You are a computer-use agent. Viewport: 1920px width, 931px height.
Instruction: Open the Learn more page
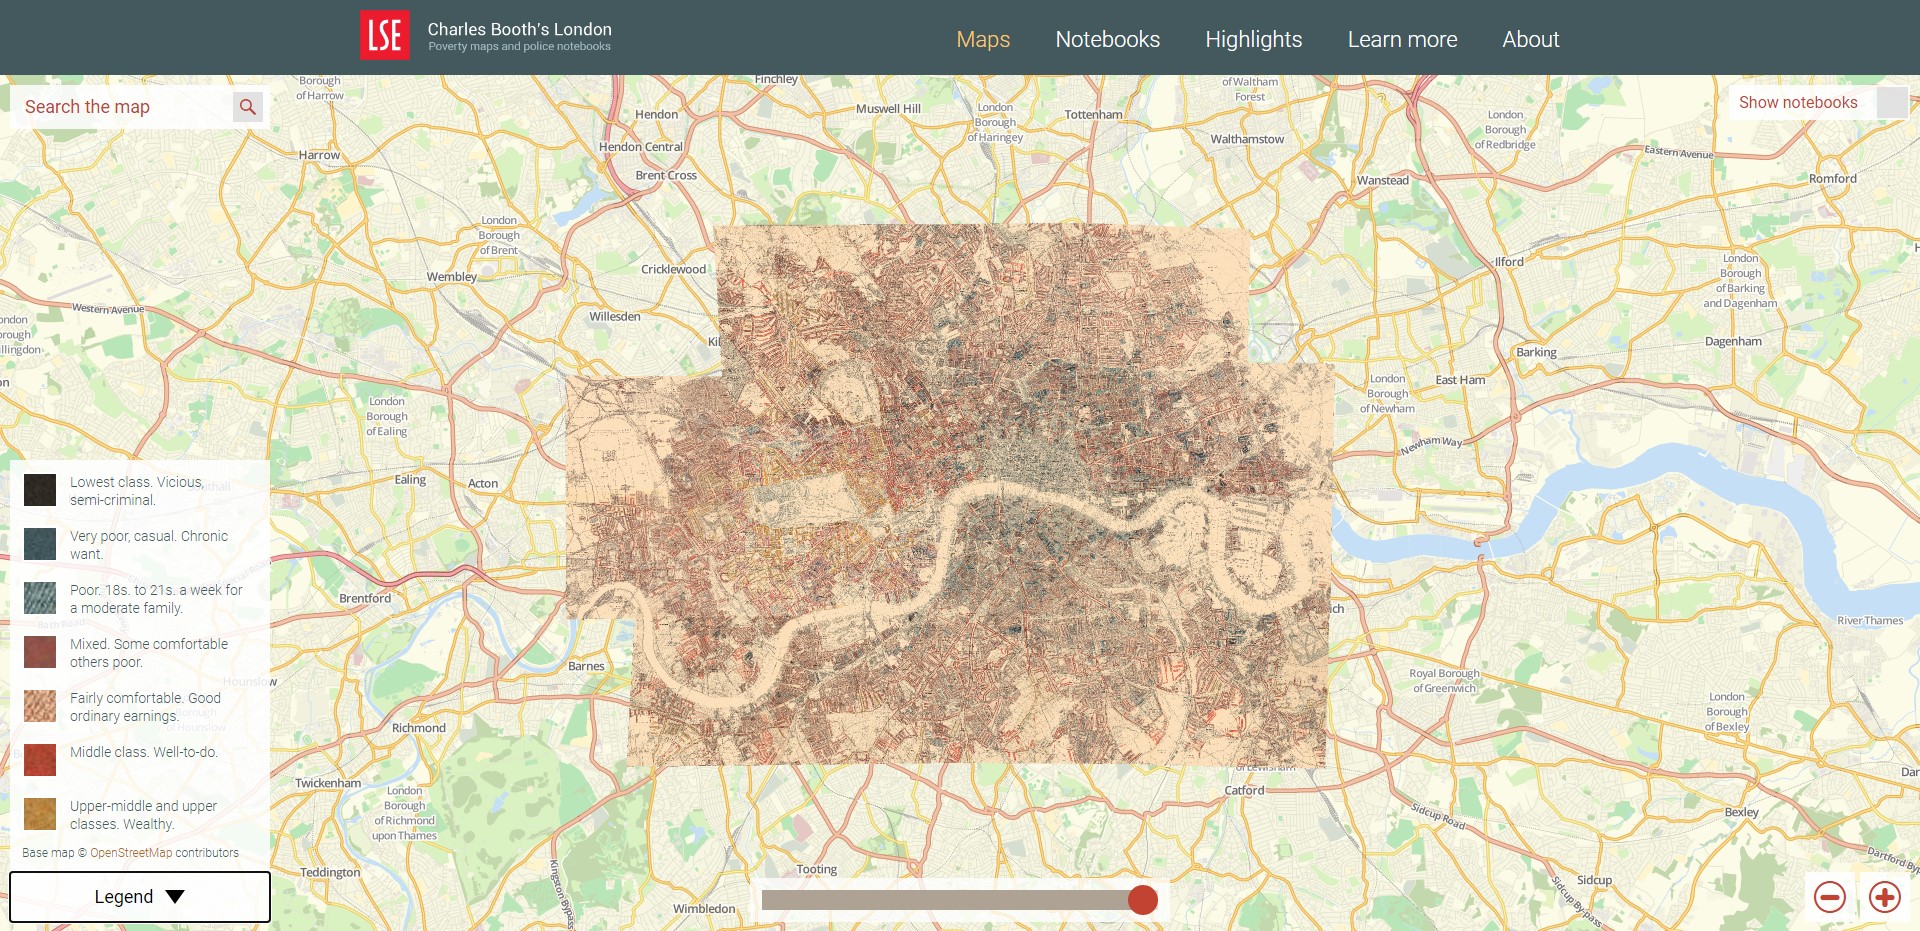1401,39
